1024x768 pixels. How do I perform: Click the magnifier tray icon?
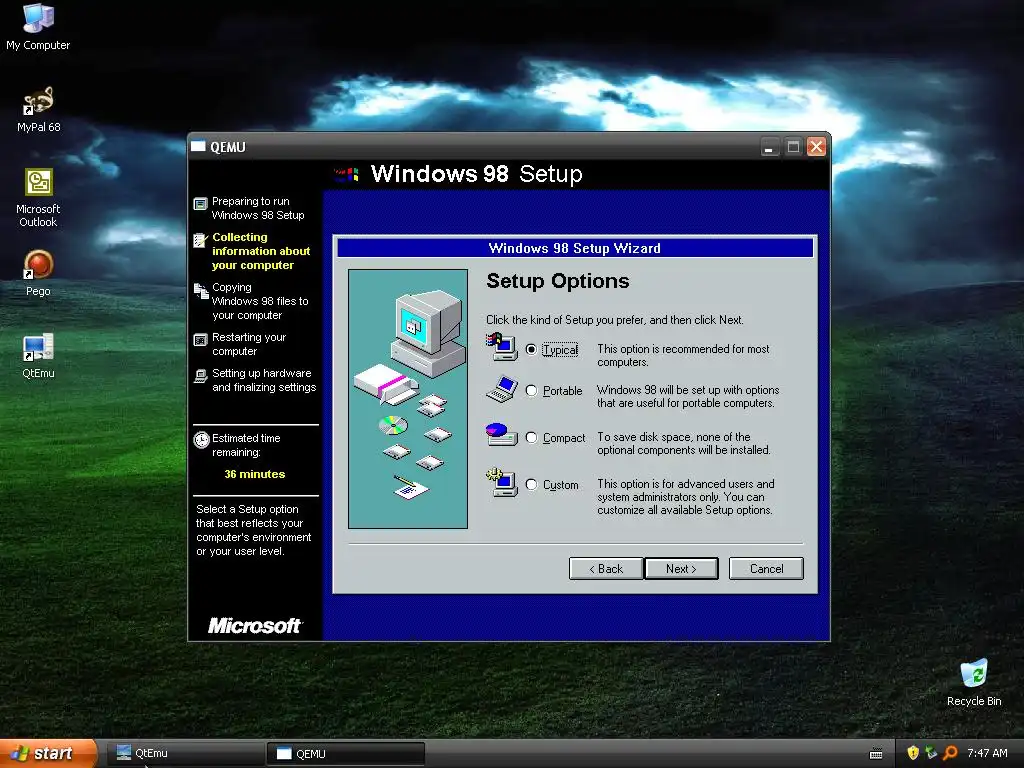pos(950,753)
